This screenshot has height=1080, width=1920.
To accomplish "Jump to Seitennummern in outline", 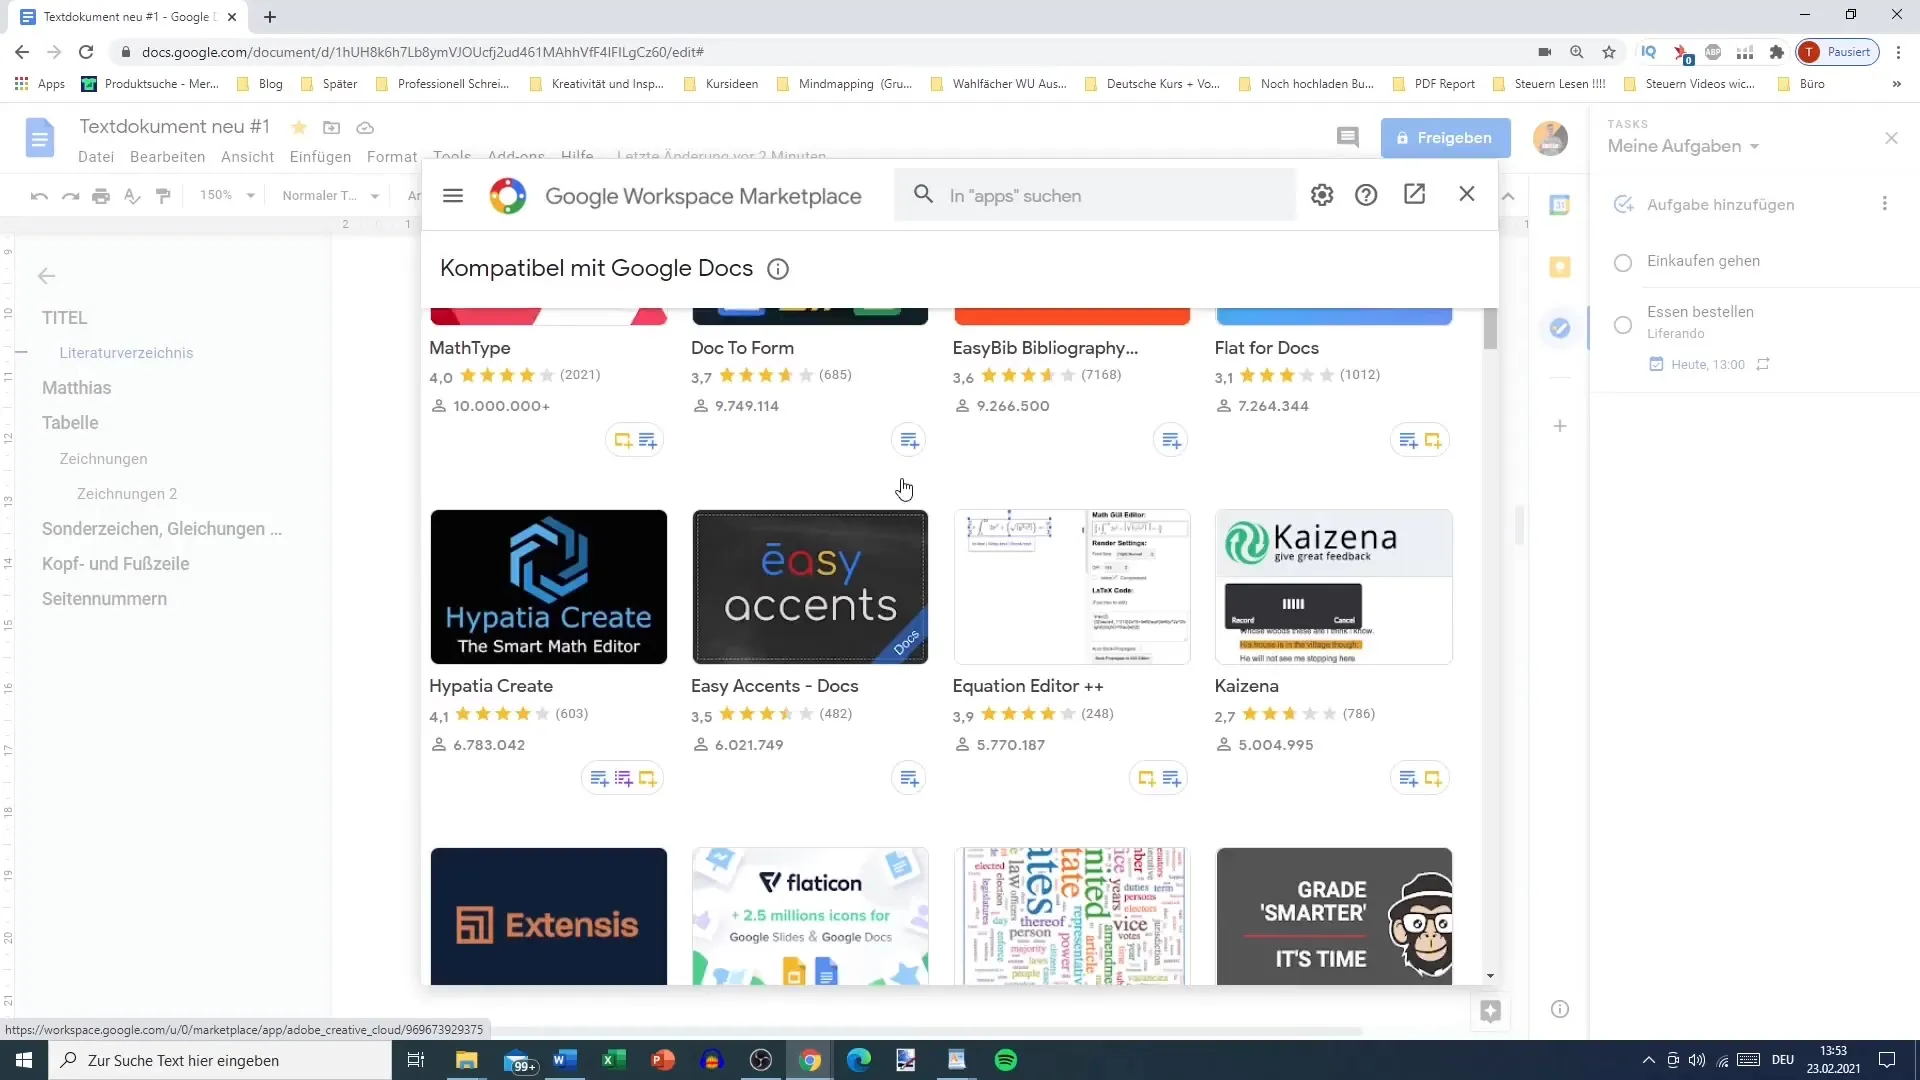I will tap(104, 599).
